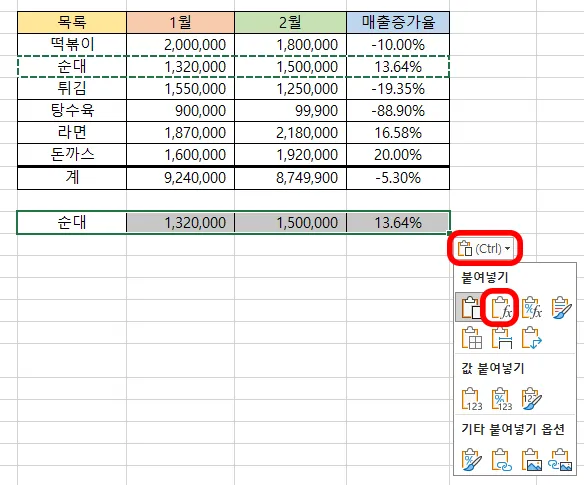Select the 8,749,900 total cell
This screenshot has height=485, width=584.
[x=291, y=178]
